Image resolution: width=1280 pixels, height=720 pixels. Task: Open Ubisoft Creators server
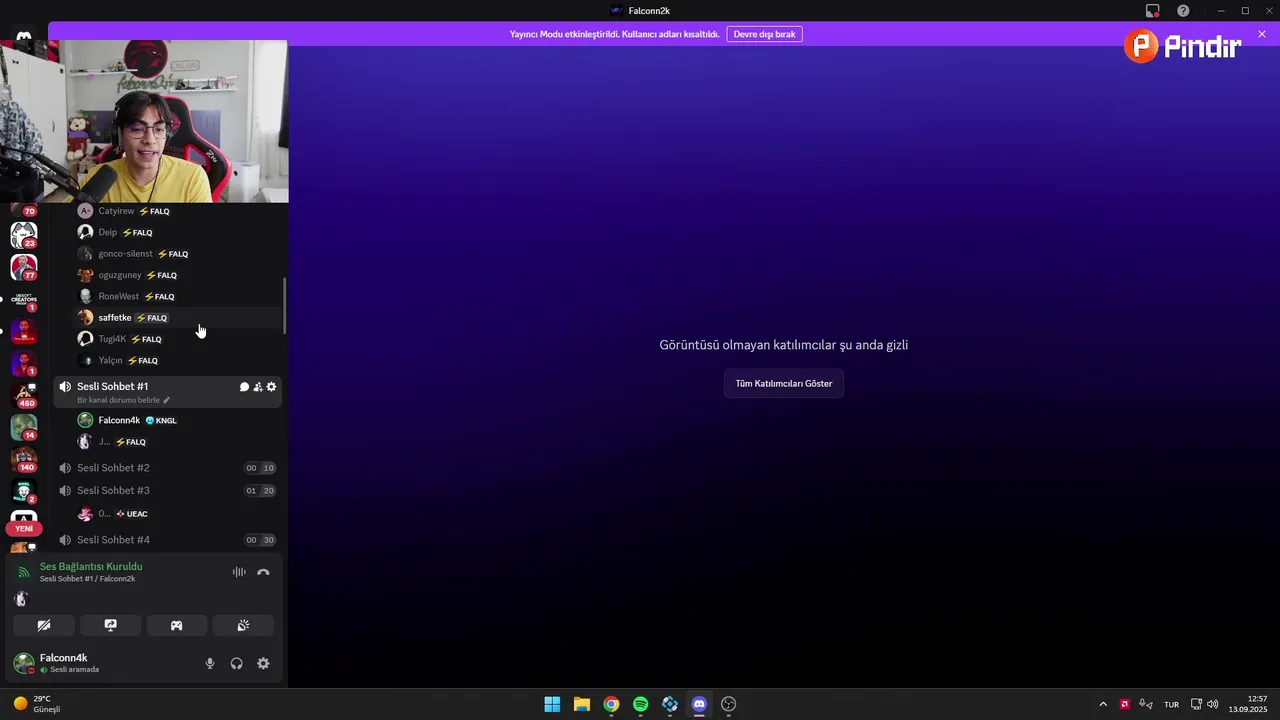24,299
